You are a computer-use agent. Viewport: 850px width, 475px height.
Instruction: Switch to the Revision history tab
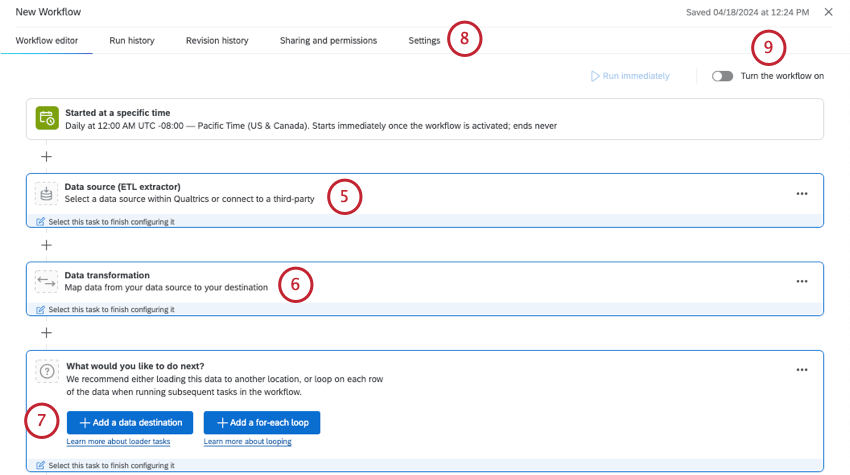point(217,41)
